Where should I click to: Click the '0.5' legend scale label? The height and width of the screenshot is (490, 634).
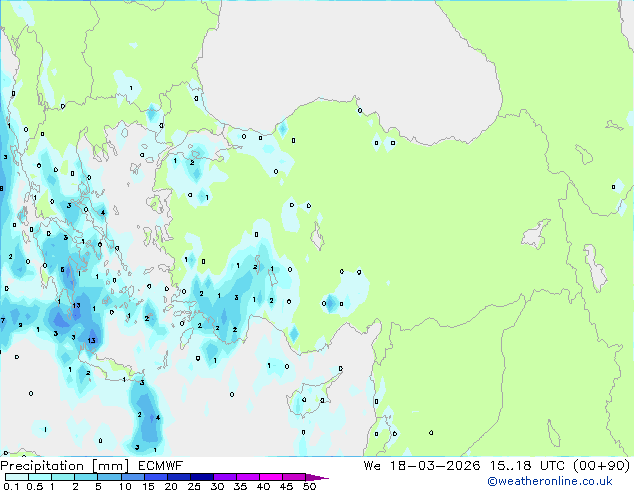pyautogui.click(x=35, y=486)
